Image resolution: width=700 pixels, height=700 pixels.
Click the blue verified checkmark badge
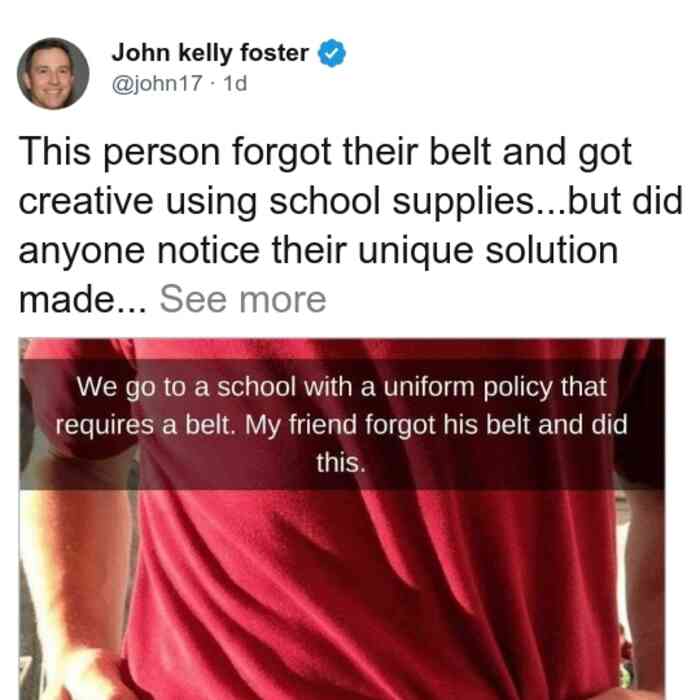tap(332, 53)
